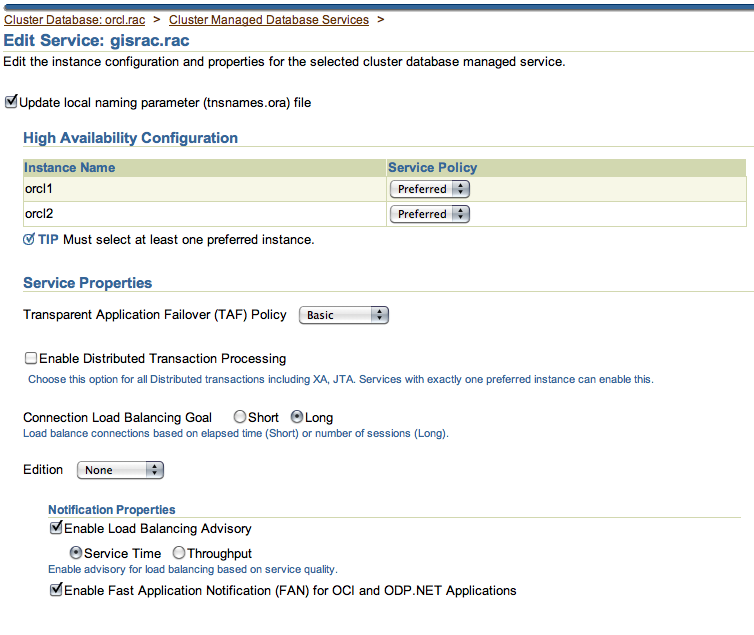Click the TIP checkmark icon
This screenshot has width=754, height=635.
[29, 240]
